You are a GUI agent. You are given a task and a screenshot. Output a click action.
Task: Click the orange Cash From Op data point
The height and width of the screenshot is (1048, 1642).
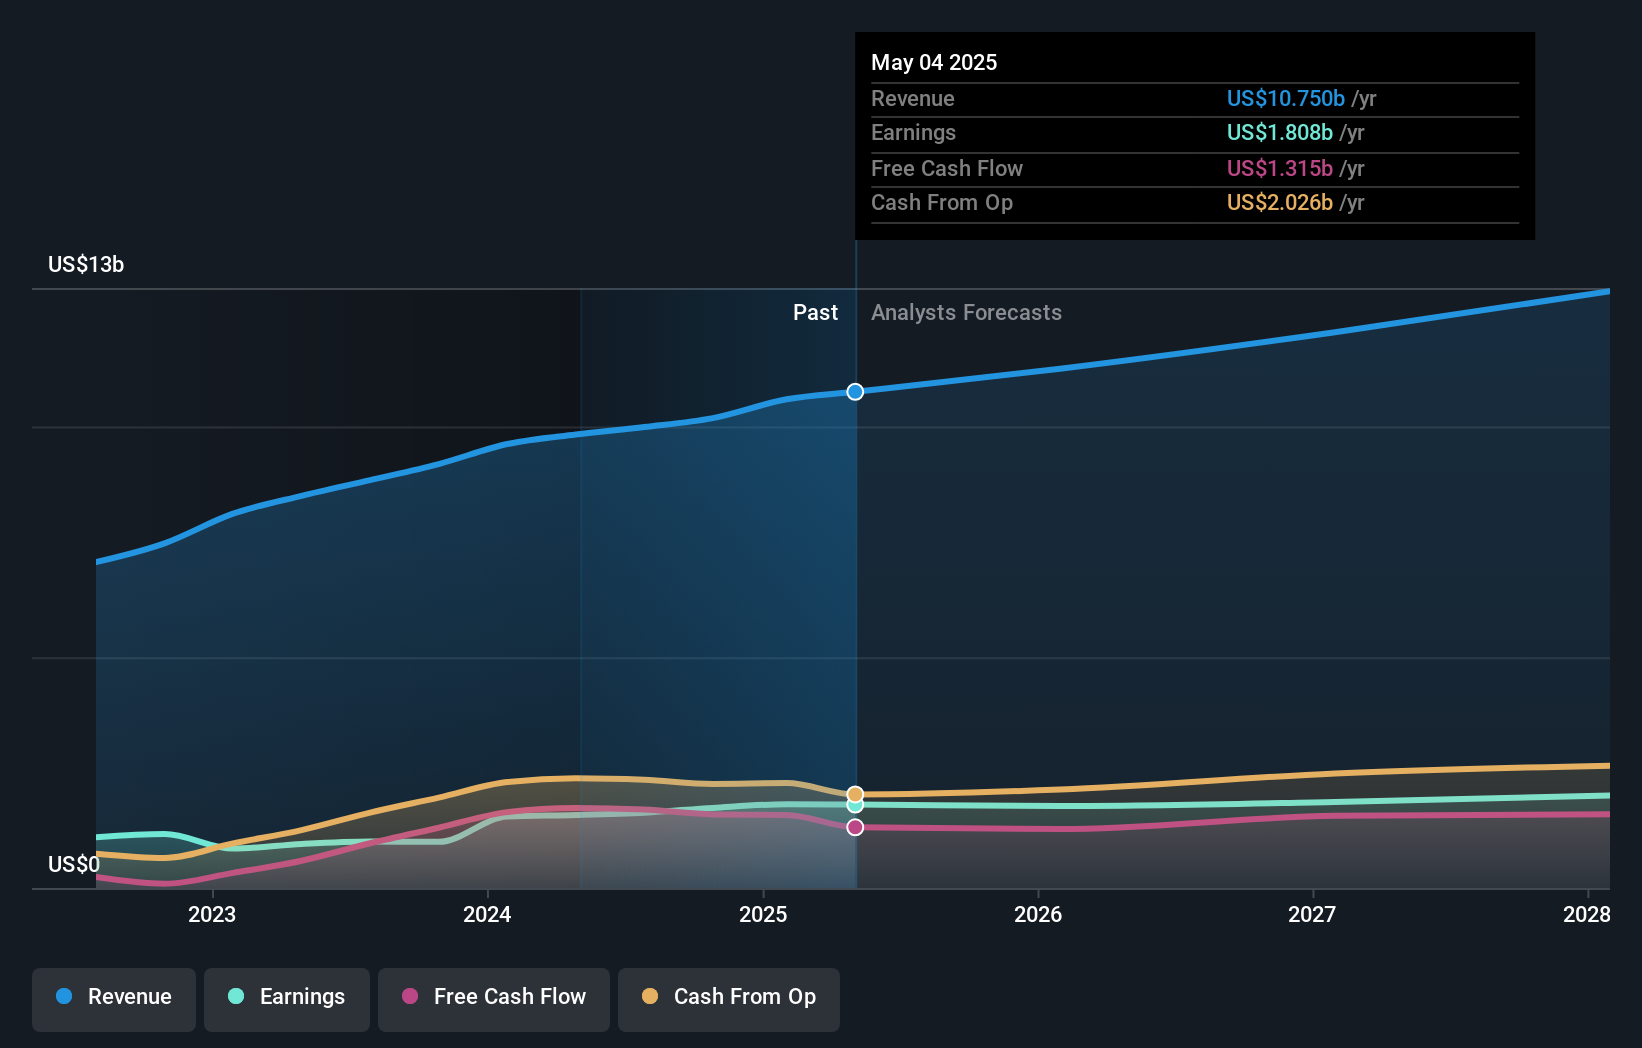point(855,794)
